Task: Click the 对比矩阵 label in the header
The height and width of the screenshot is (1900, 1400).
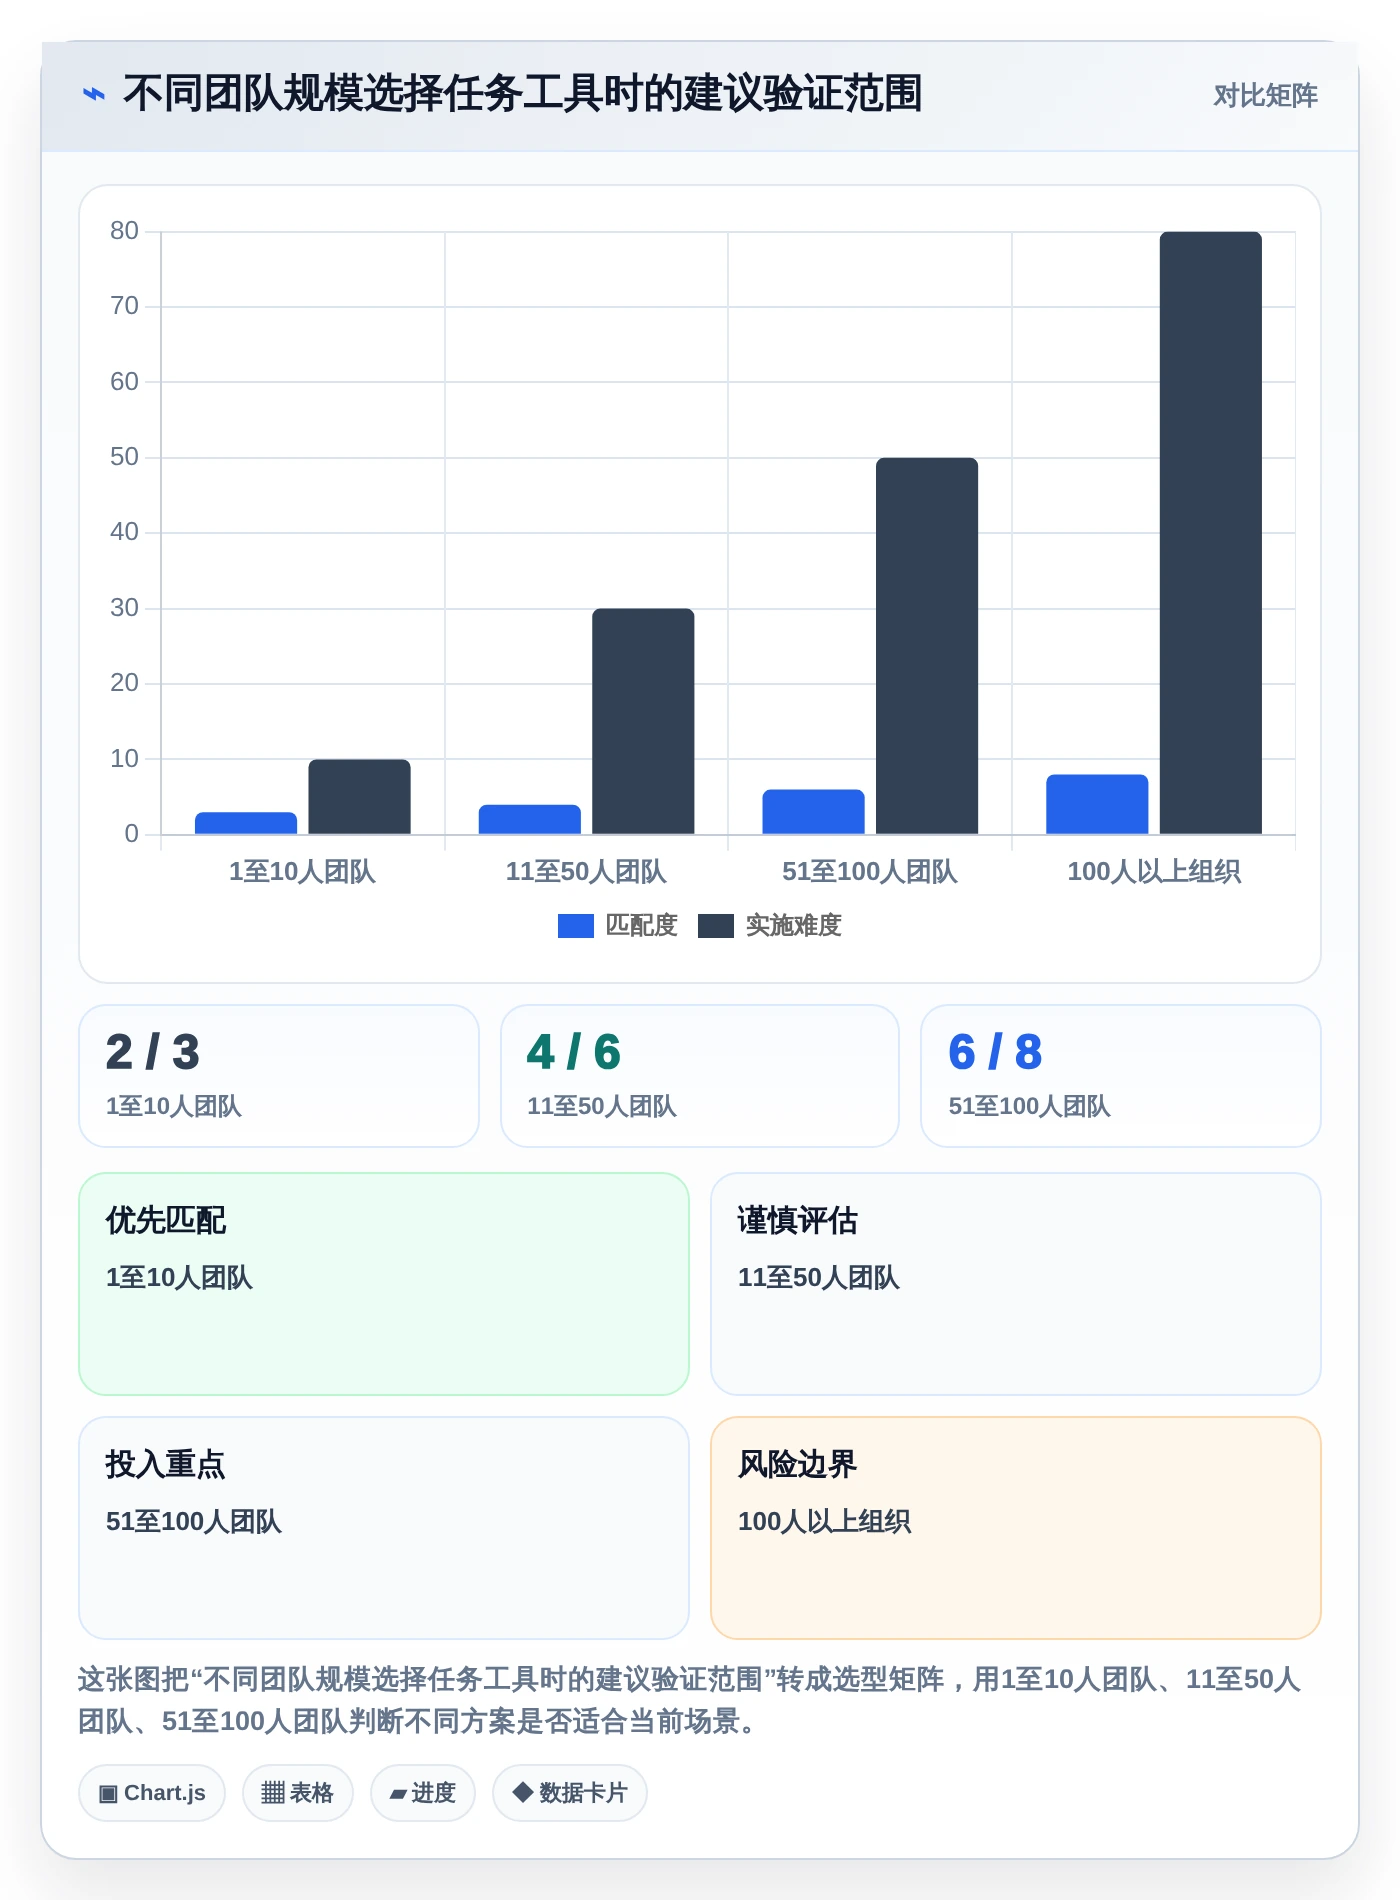Action: (1265, 96)
